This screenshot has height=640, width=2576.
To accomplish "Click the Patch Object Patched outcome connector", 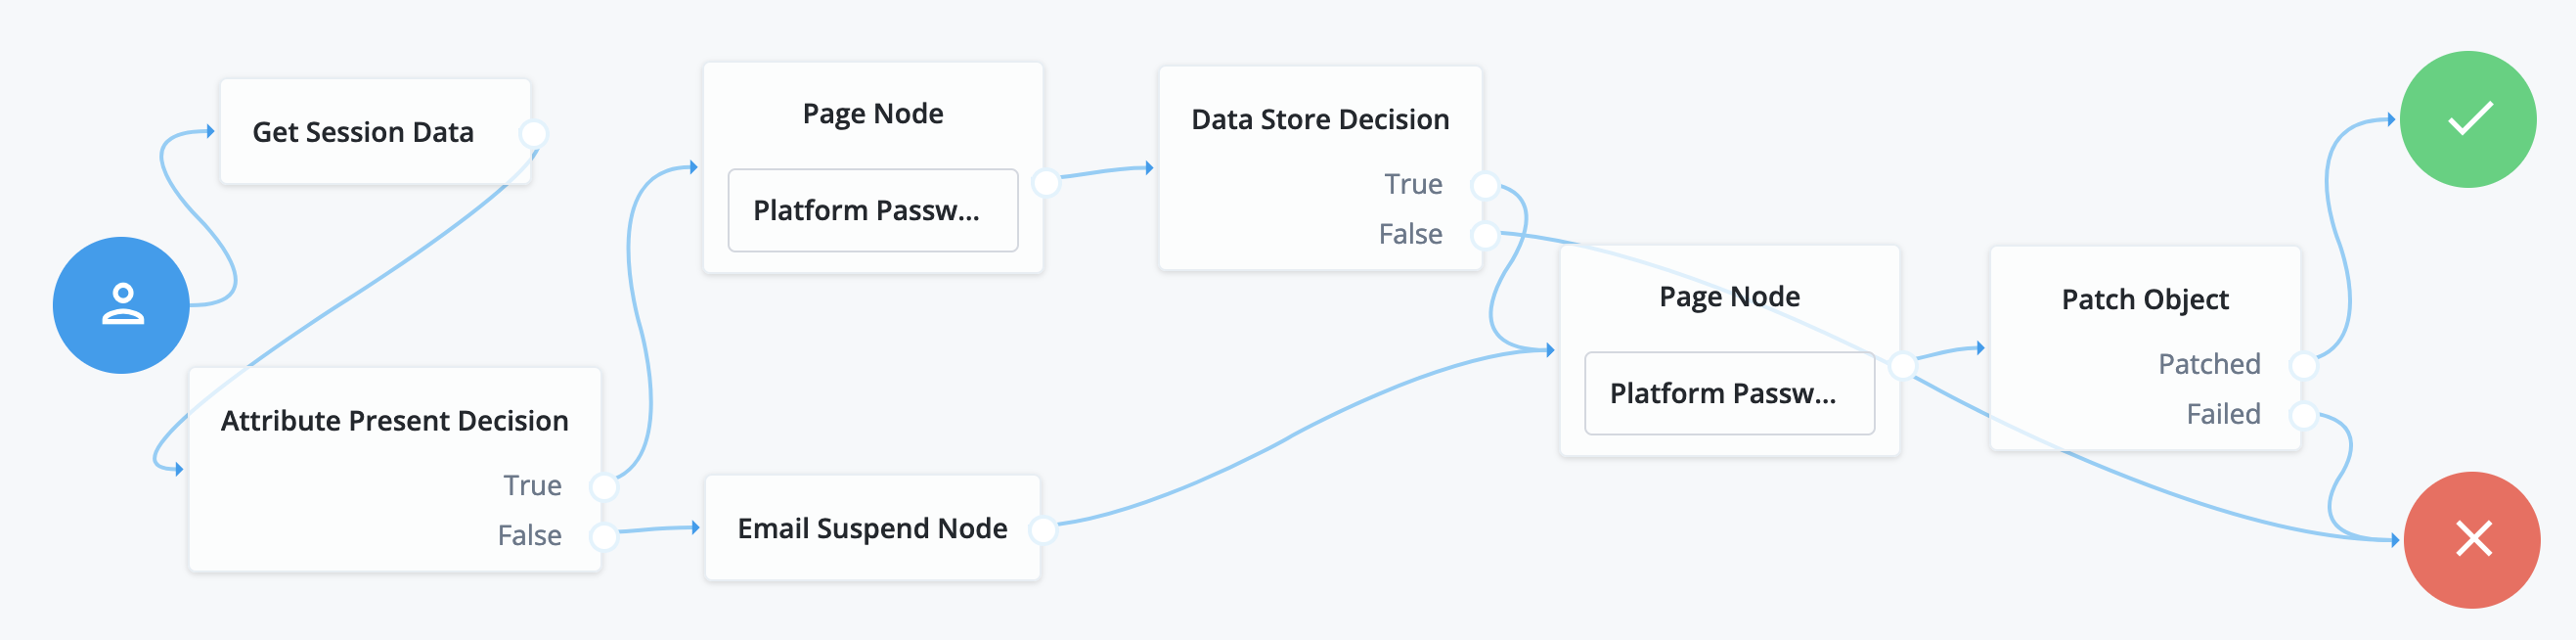I will pos(2304,365).
